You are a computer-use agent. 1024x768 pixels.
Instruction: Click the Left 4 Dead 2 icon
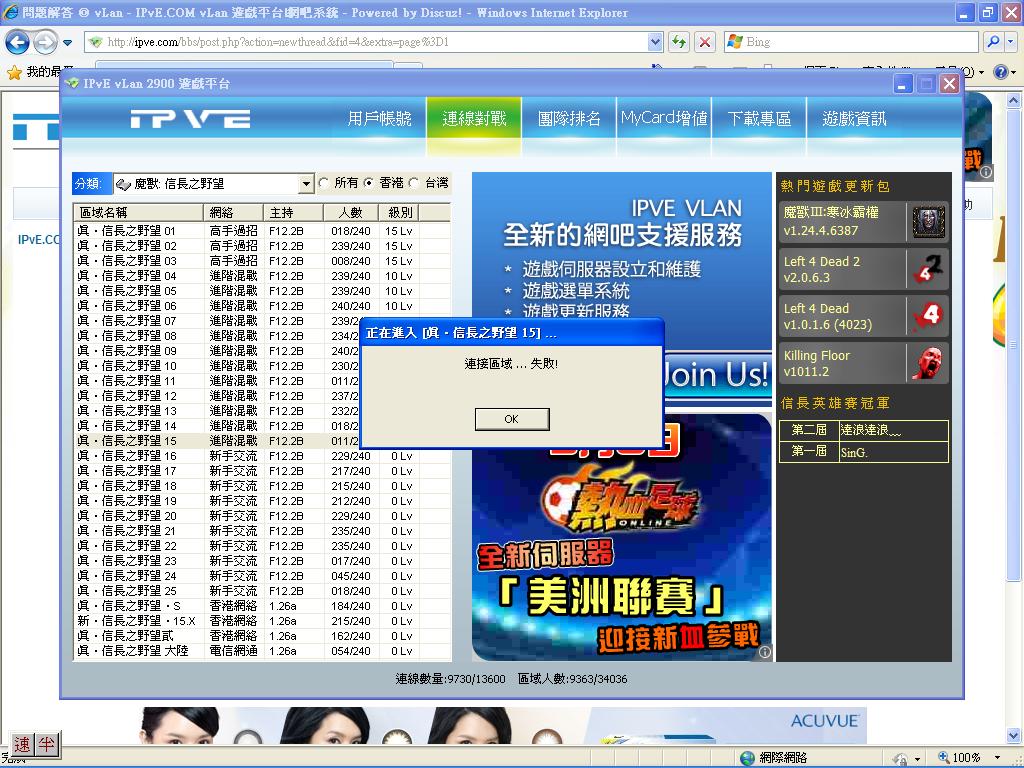point(928,269)
